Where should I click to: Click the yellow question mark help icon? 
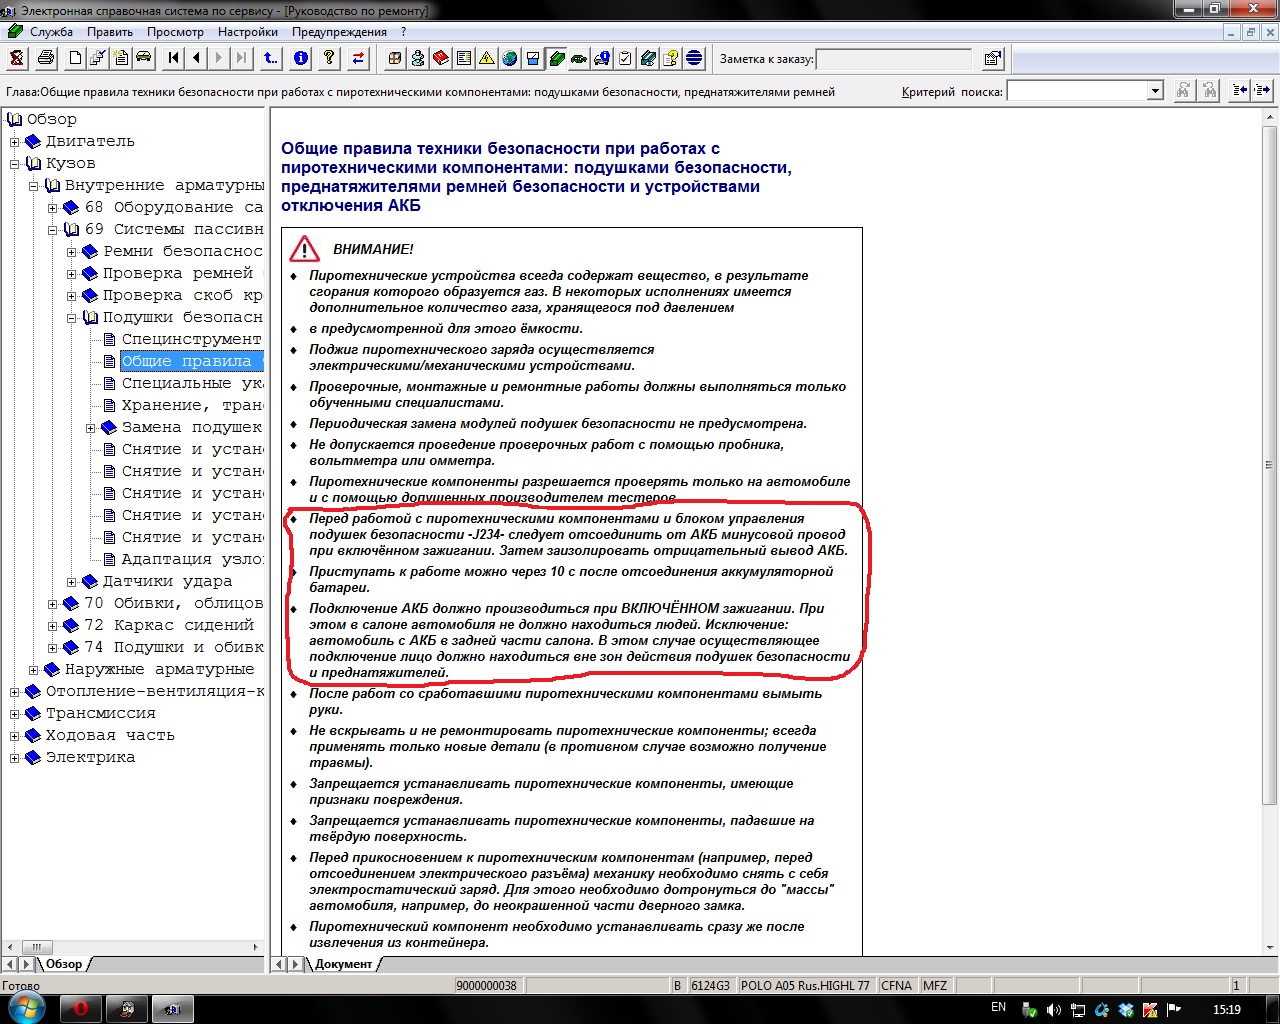tap(329, 58)
